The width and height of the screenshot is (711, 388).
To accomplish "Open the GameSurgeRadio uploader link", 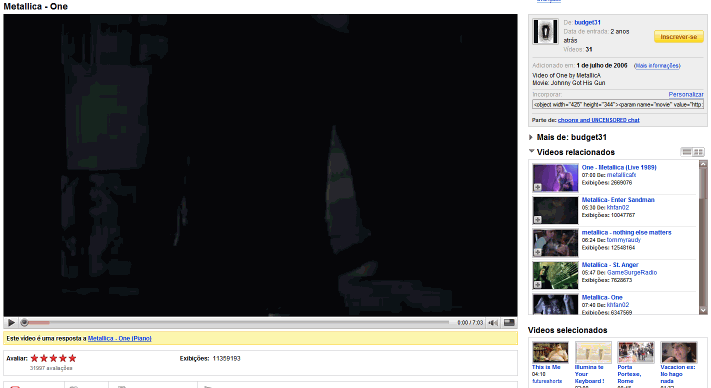I will (x=632, y=272).
